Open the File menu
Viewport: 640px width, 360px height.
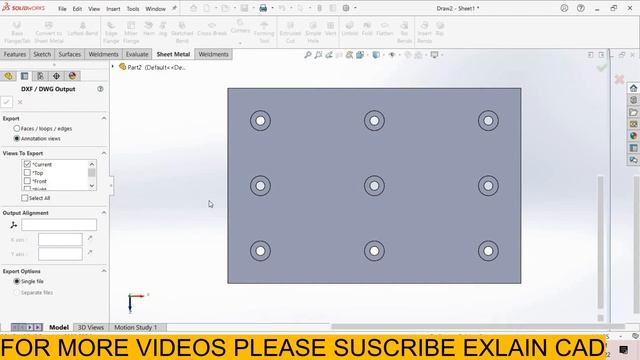(x=62, y=9)
